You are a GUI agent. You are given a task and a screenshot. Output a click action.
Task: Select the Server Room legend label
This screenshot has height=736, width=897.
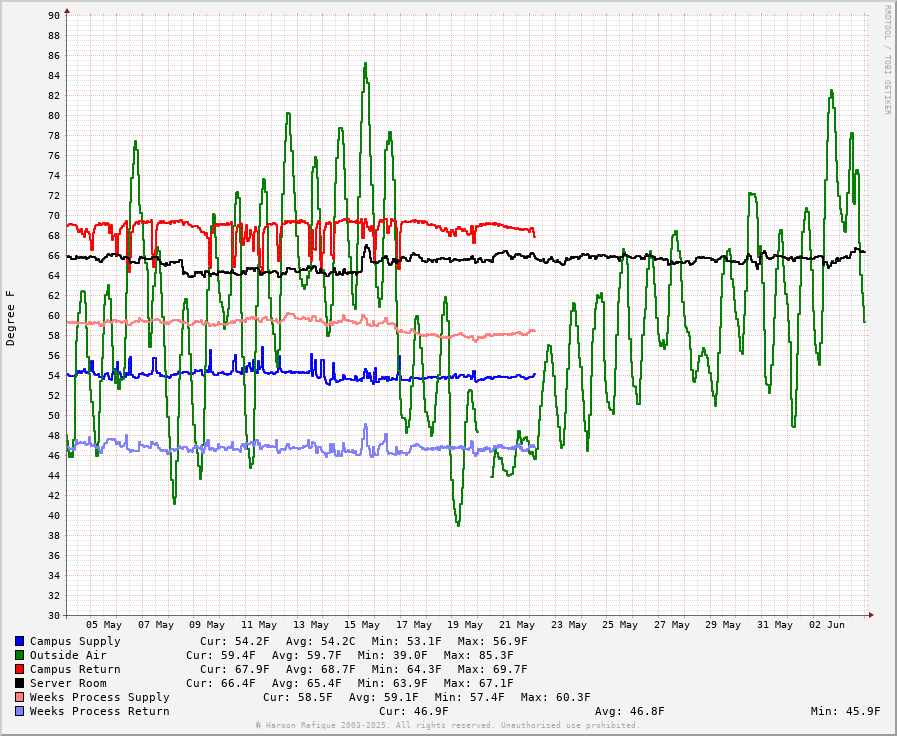pos(68,683)
